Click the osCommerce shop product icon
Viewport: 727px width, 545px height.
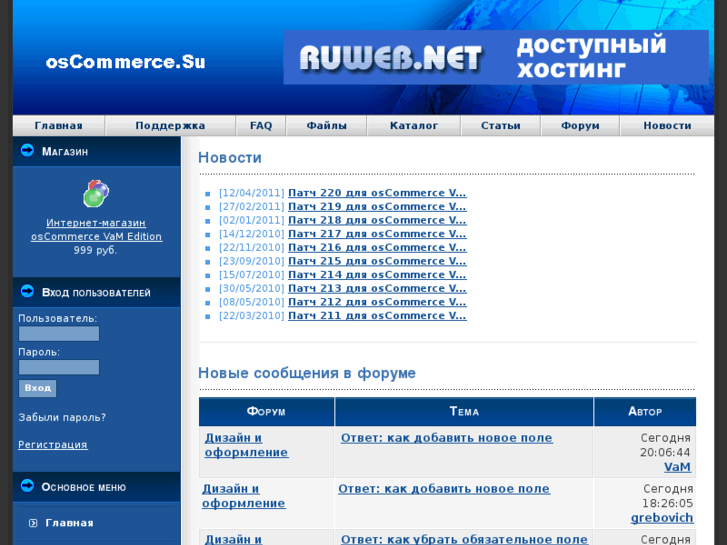(96, 193)
